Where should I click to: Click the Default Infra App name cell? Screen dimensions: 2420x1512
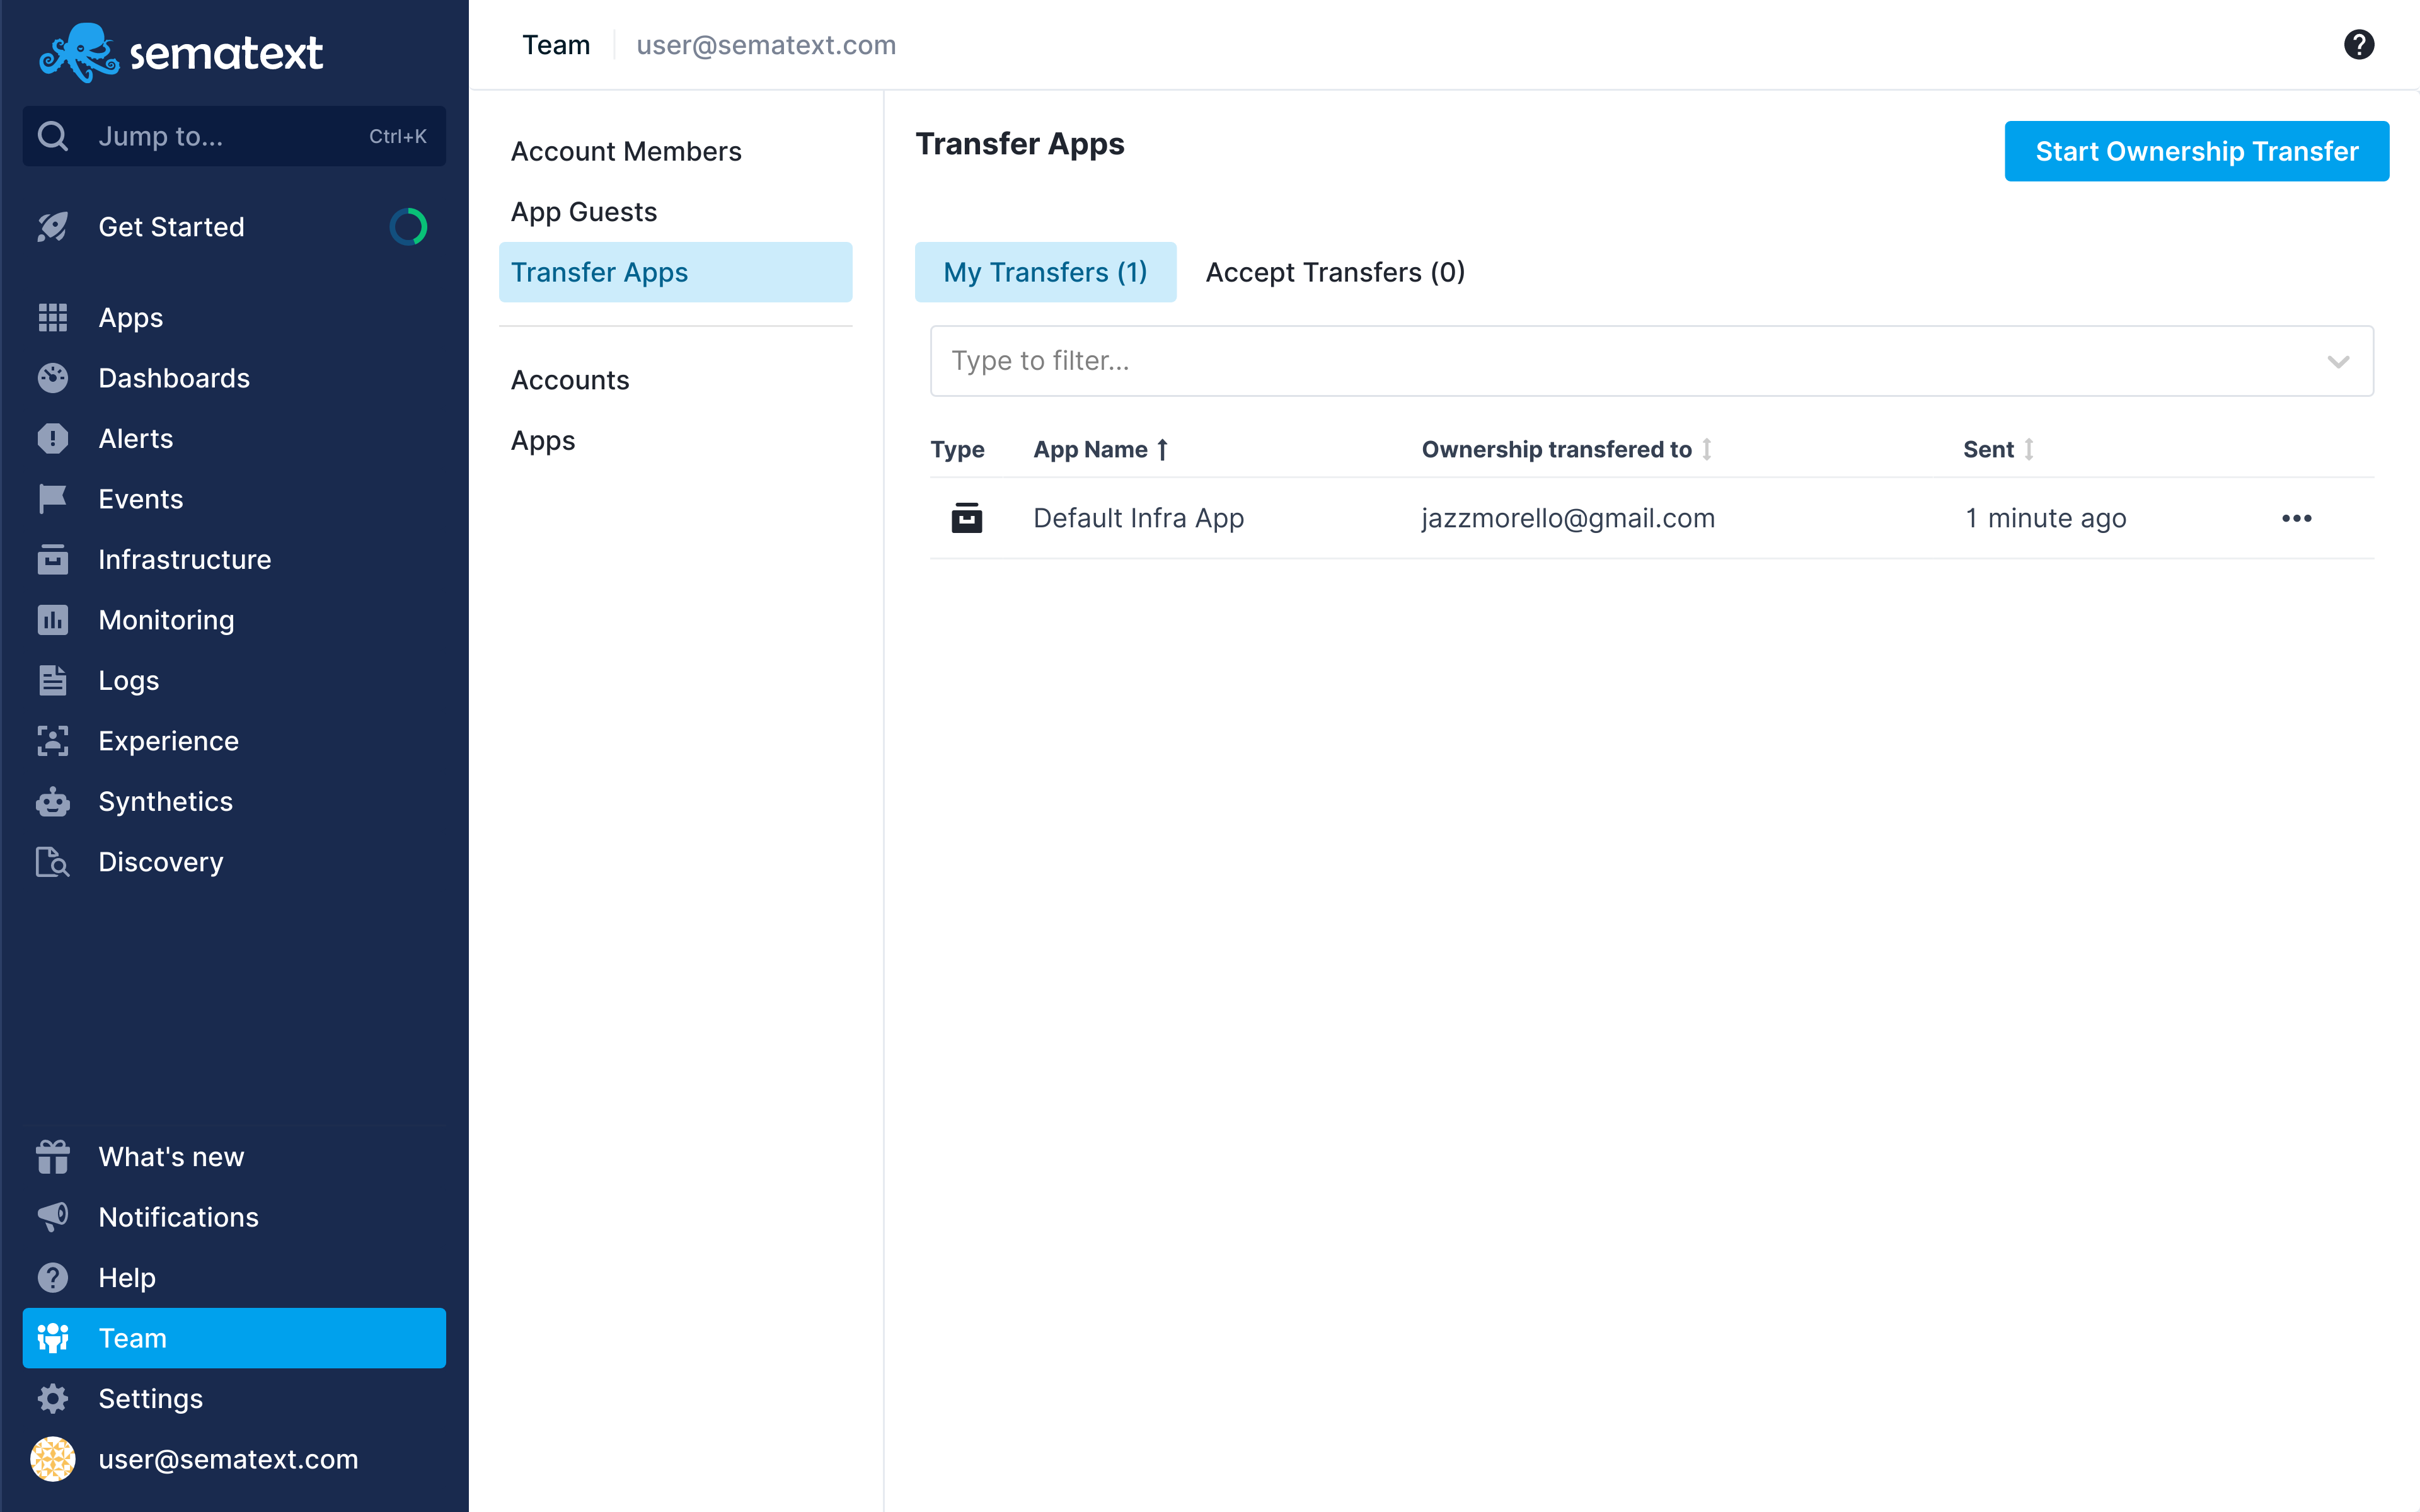point(1138,518)
